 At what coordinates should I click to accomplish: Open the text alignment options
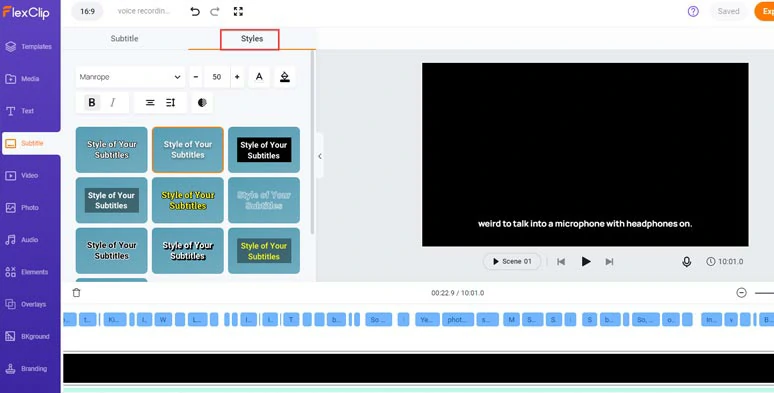tap(150, 103)
